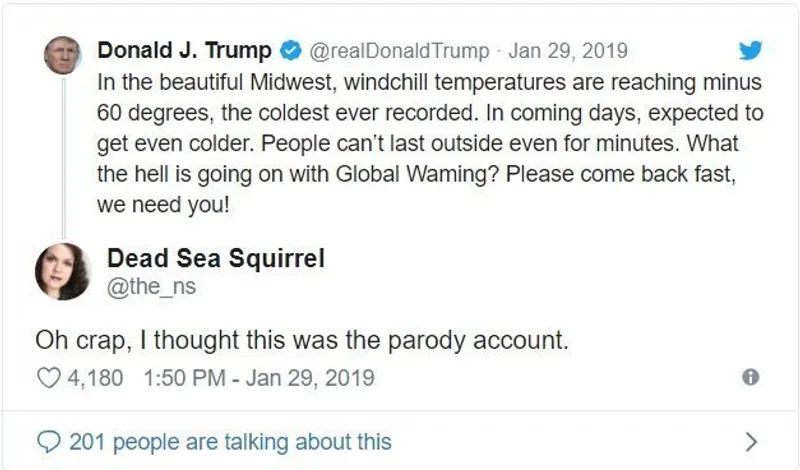The height and width of the screenshot is (470, 800).
Task: Click the blue Twitter bird logo
Action: click(750, 51)
